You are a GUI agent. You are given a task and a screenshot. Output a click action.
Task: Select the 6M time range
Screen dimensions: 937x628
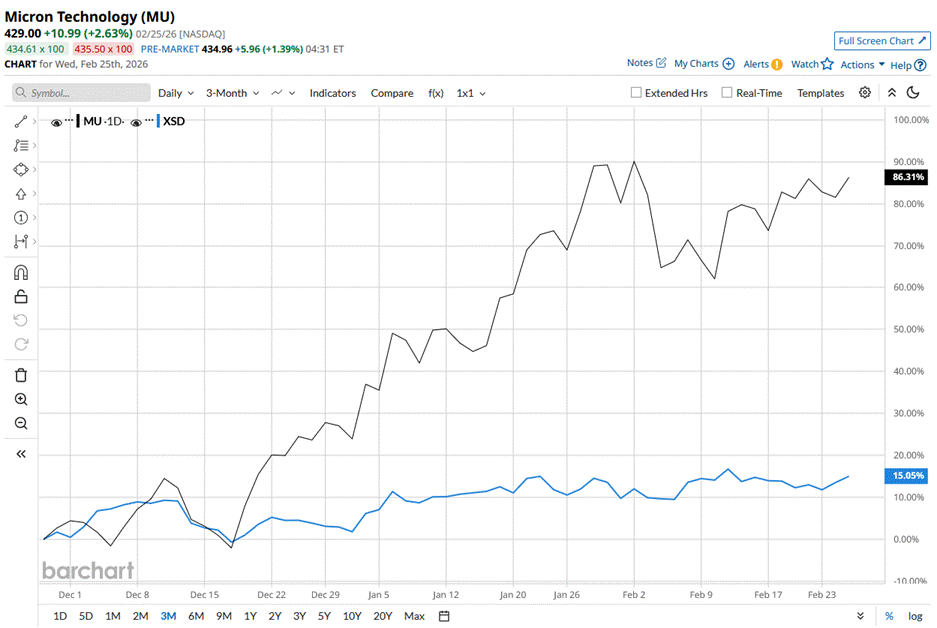point(196,616)
